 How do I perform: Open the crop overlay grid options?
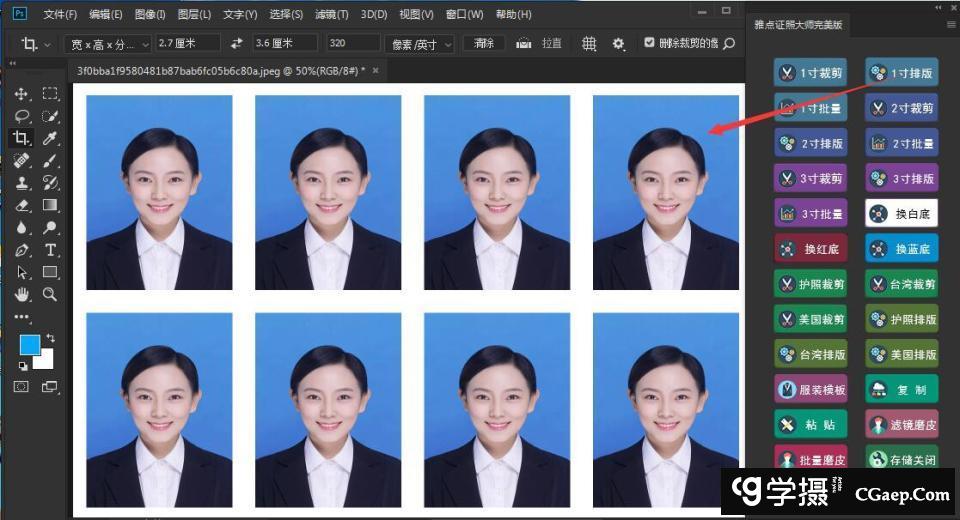(x=589, y=43)
